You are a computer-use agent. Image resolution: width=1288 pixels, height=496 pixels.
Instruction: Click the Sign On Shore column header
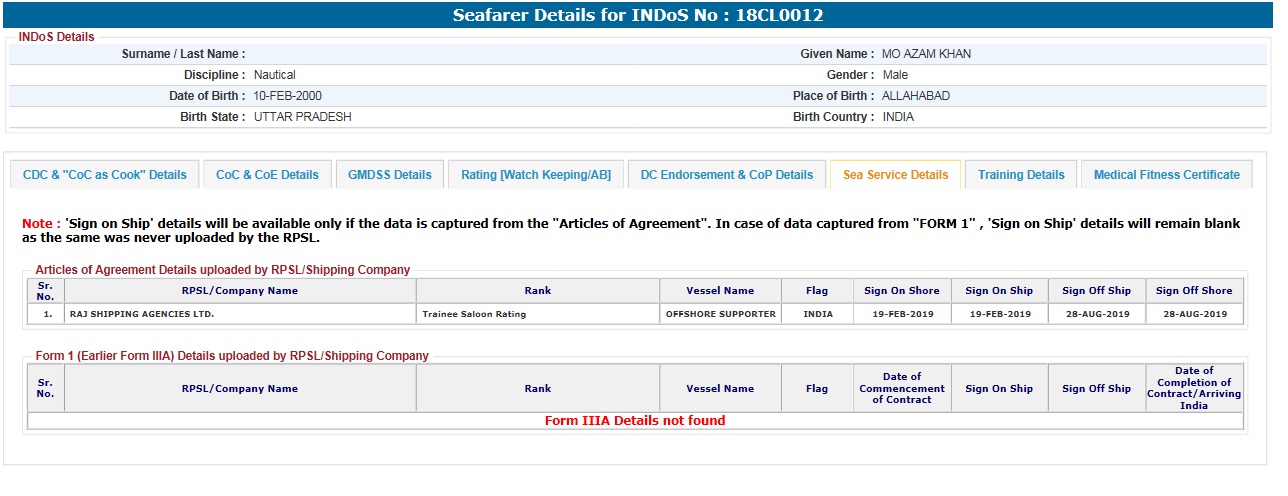(x=901, y=291)
